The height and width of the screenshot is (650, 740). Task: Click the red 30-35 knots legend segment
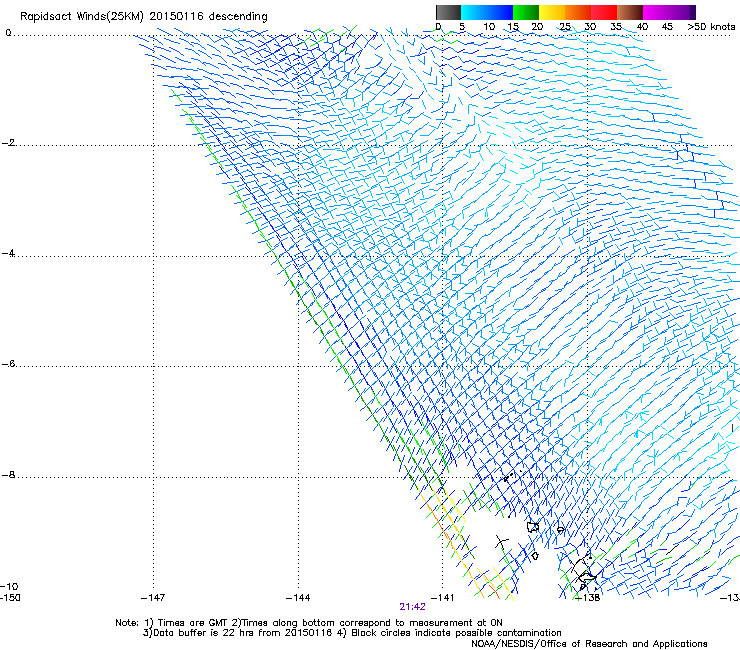click(604, 12)
